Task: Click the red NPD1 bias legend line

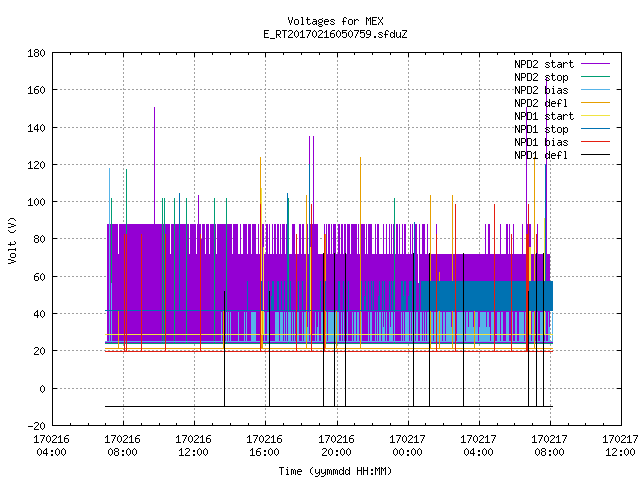Action: [595, 142]
